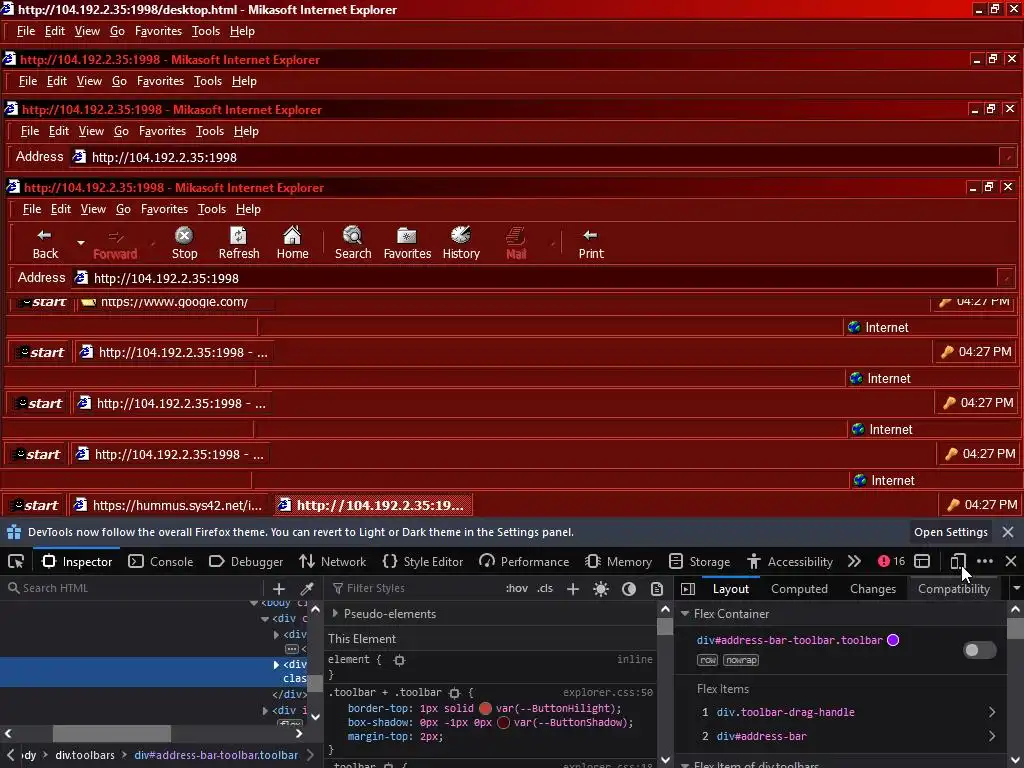Expand the Pseudo-elements section
This screenshot has height=768, width=1024.
coord(335,614)
